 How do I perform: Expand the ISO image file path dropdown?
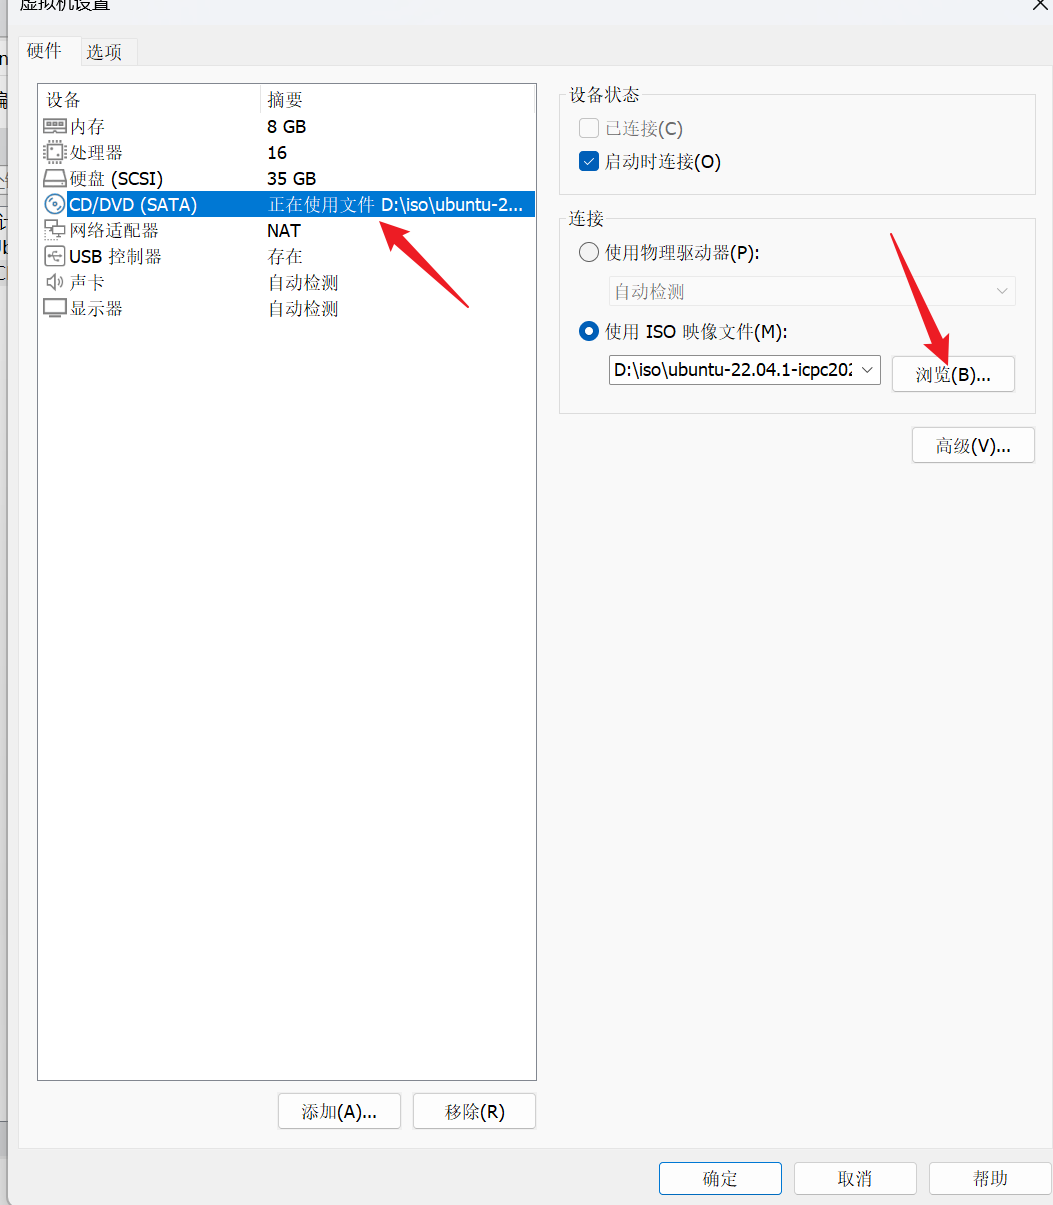point(867,370)
